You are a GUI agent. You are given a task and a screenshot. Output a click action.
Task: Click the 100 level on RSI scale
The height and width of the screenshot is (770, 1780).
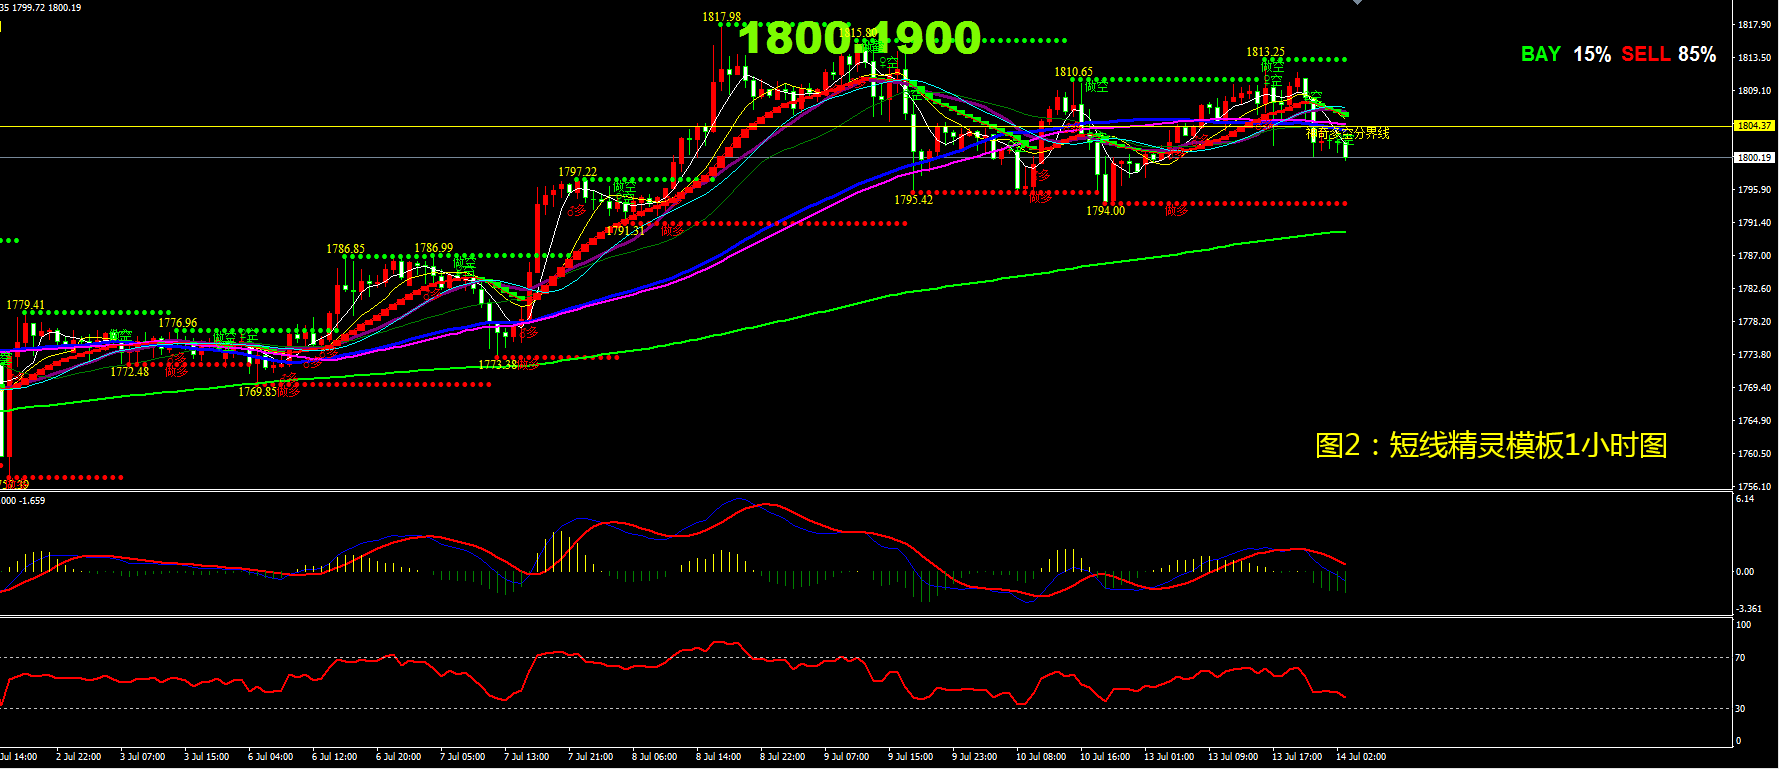1744,625
